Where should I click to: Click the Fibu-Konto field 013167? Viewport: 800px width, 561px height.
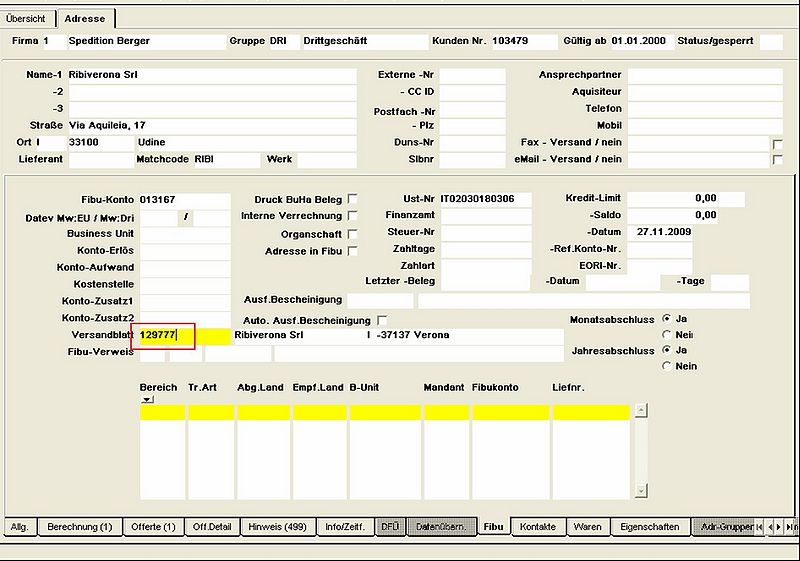pyautogui.click(x=185, y=200)
